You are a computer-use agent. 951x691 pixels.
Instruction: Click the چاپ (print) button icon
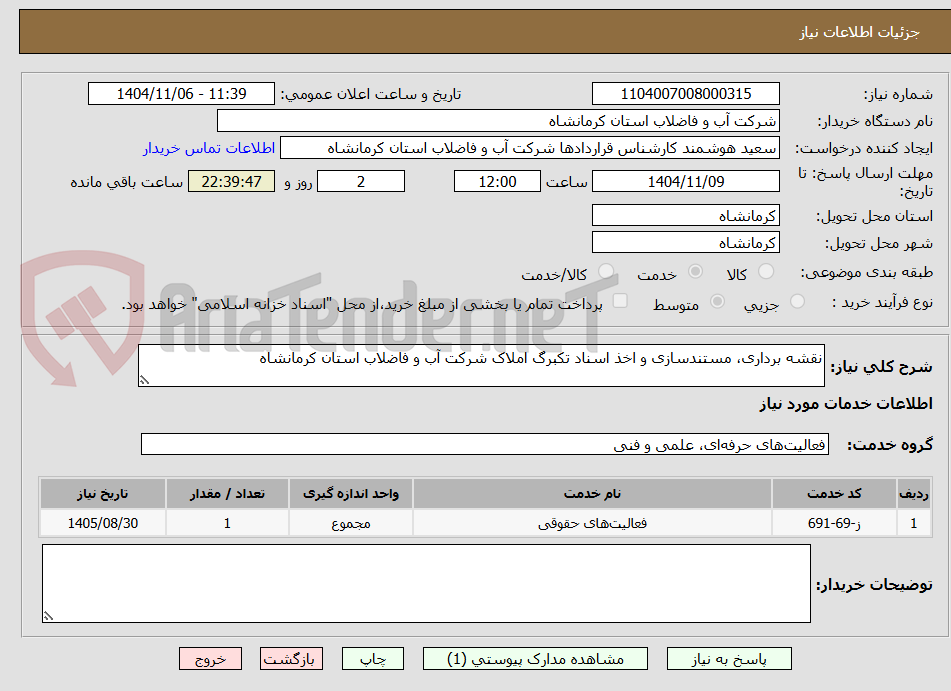372,658
